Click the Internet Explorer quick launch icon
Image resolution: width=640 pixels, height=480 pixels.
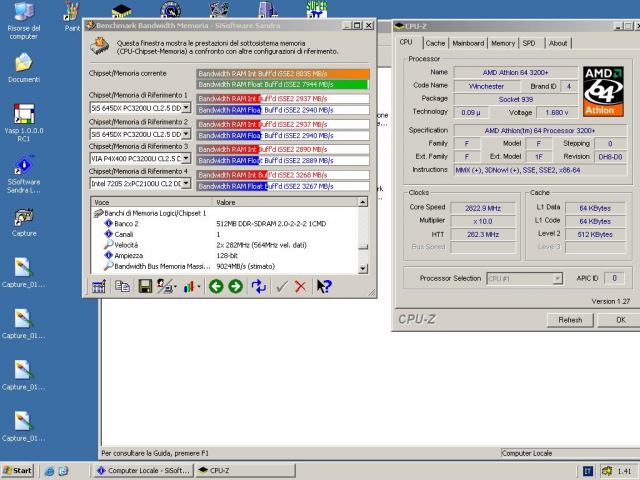tap(49, 471)
